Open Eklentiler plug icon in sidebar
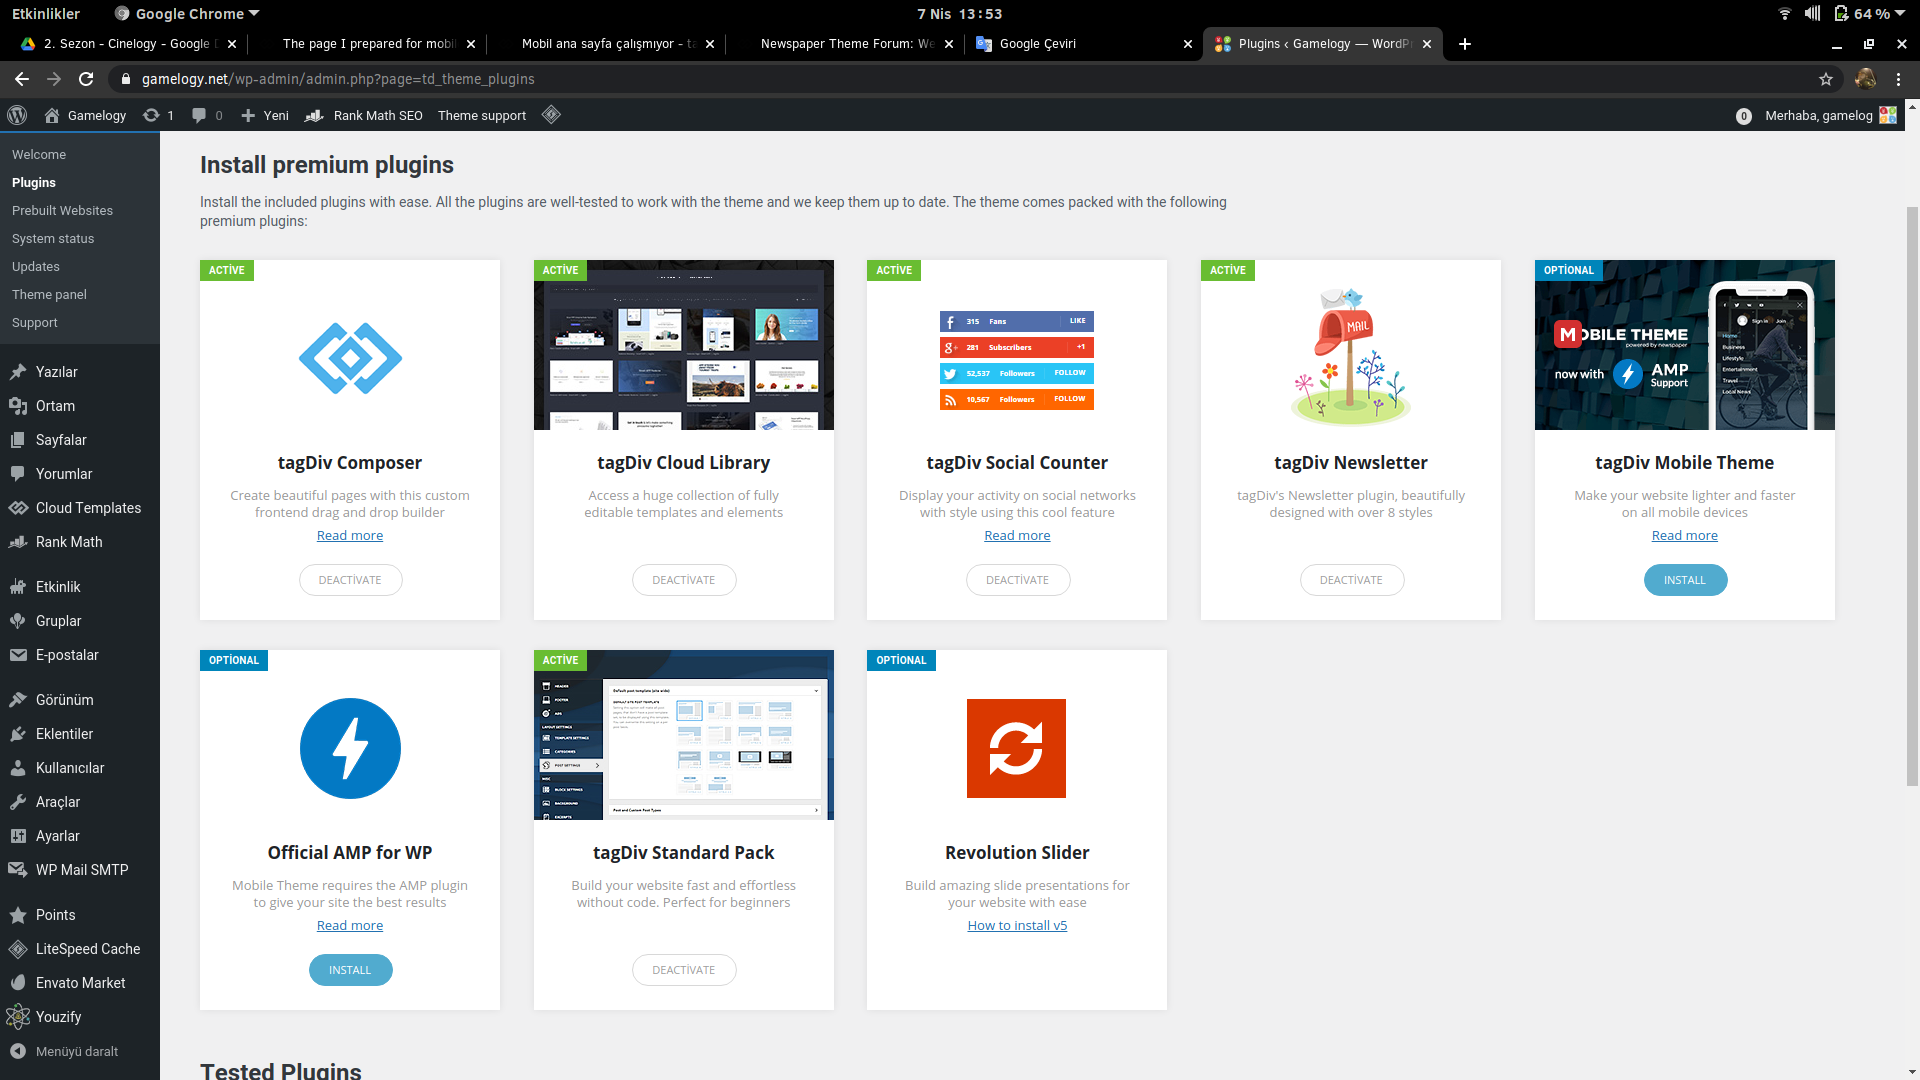The height and width of the screenshot is (1080, 1920). point(18,734)
